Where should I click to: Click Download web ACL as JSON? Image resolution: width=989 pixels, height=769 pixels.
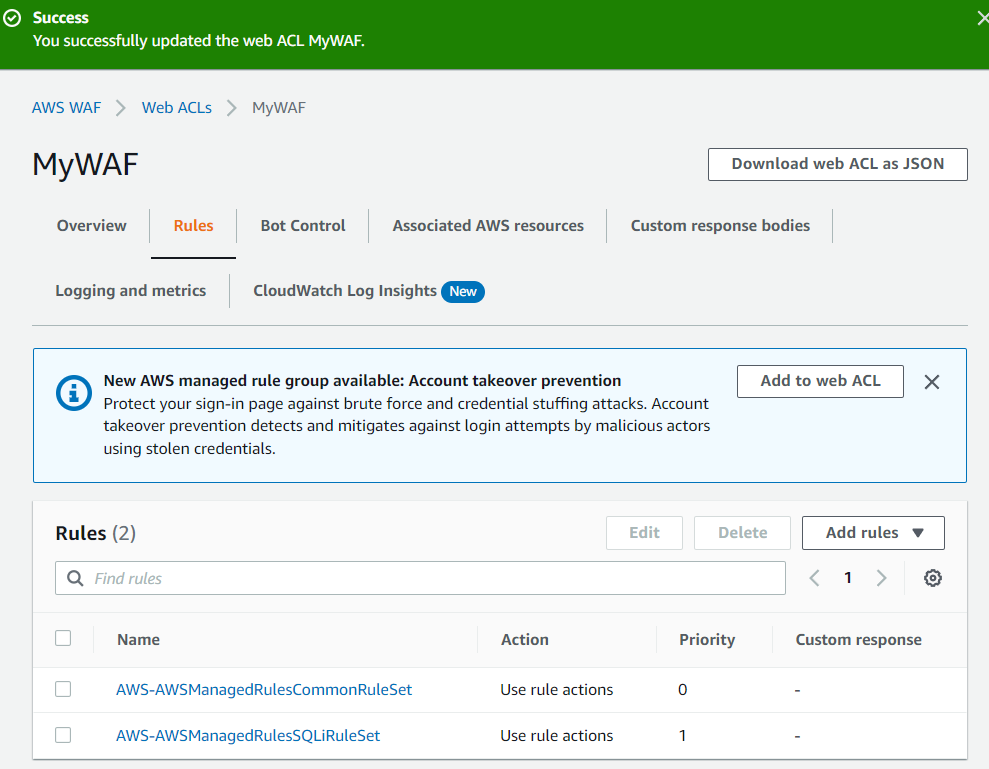[x=838, y=164]
